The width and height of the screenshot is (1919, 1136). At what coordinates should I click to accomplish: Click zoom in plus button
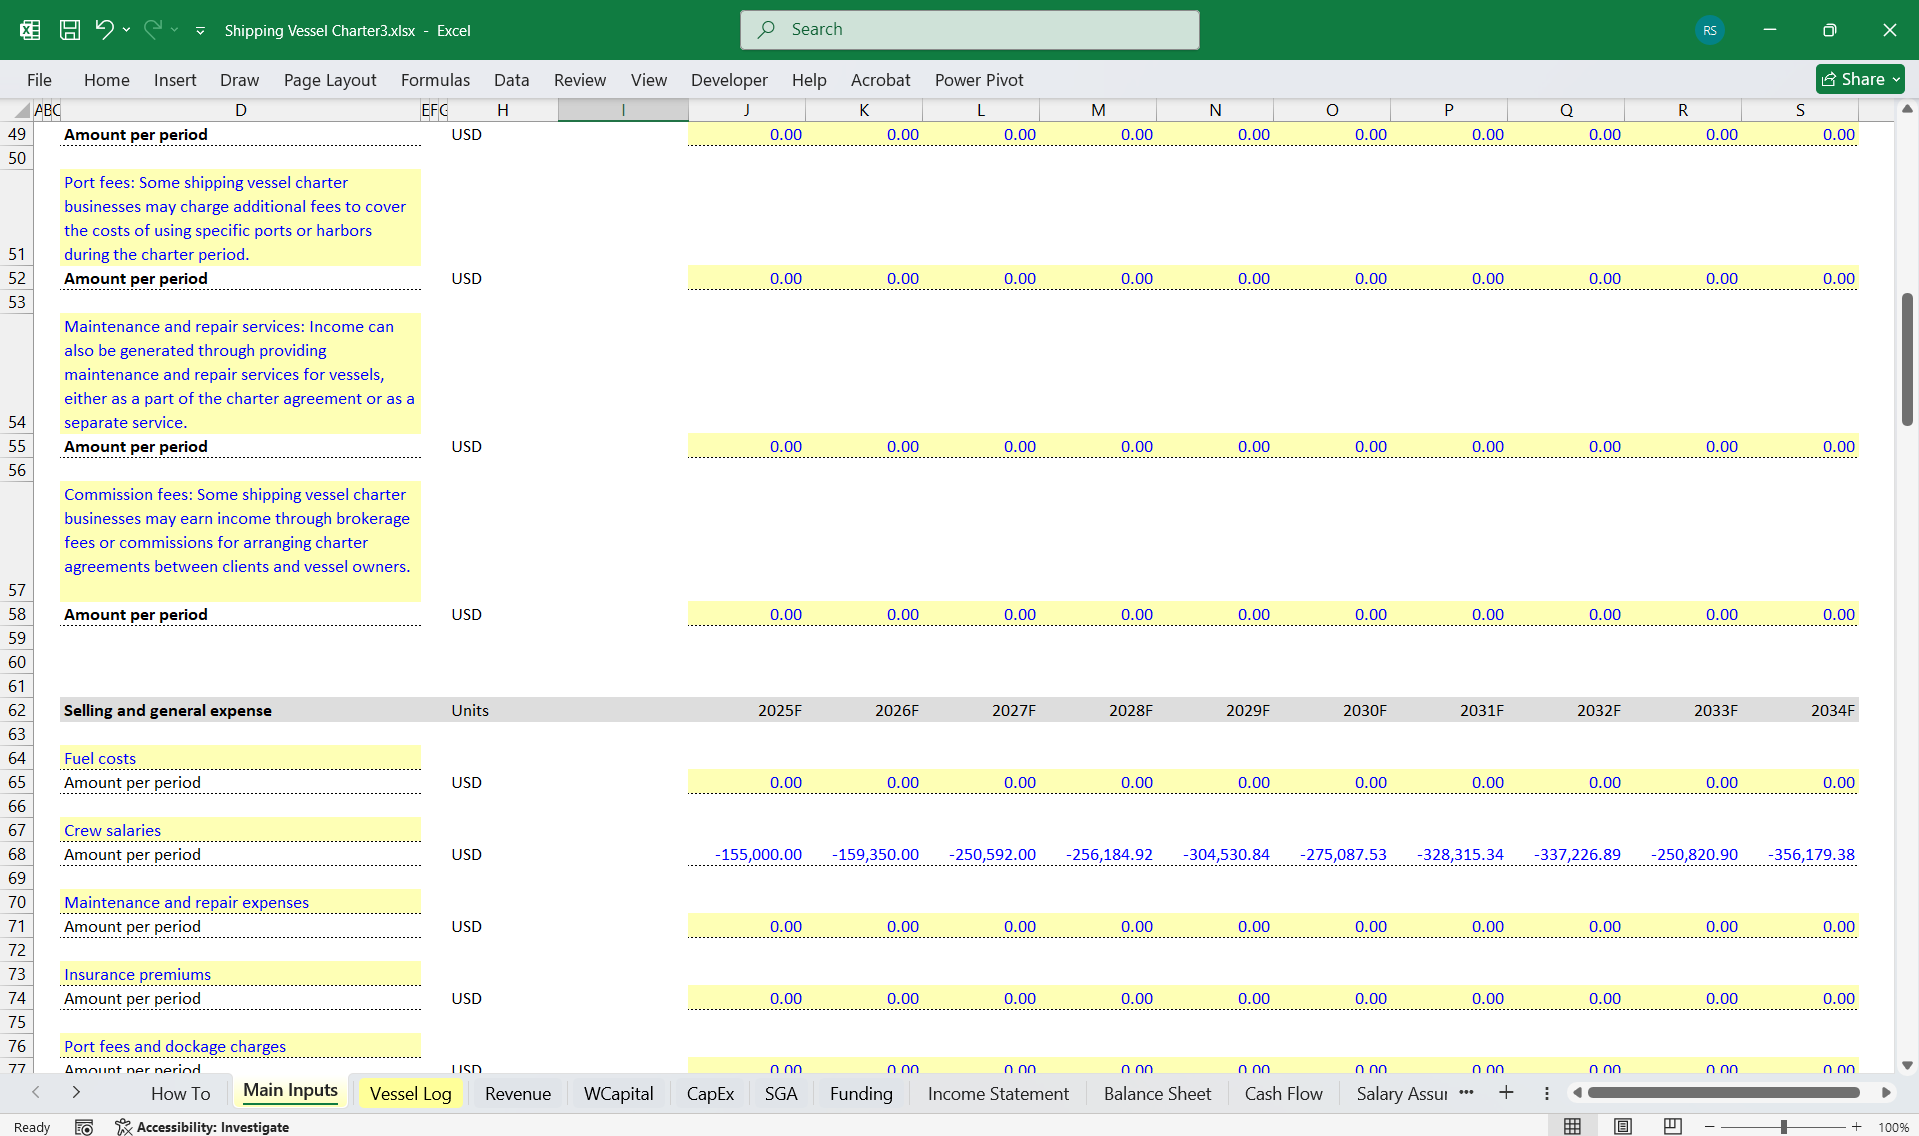pos(1857,1127)
